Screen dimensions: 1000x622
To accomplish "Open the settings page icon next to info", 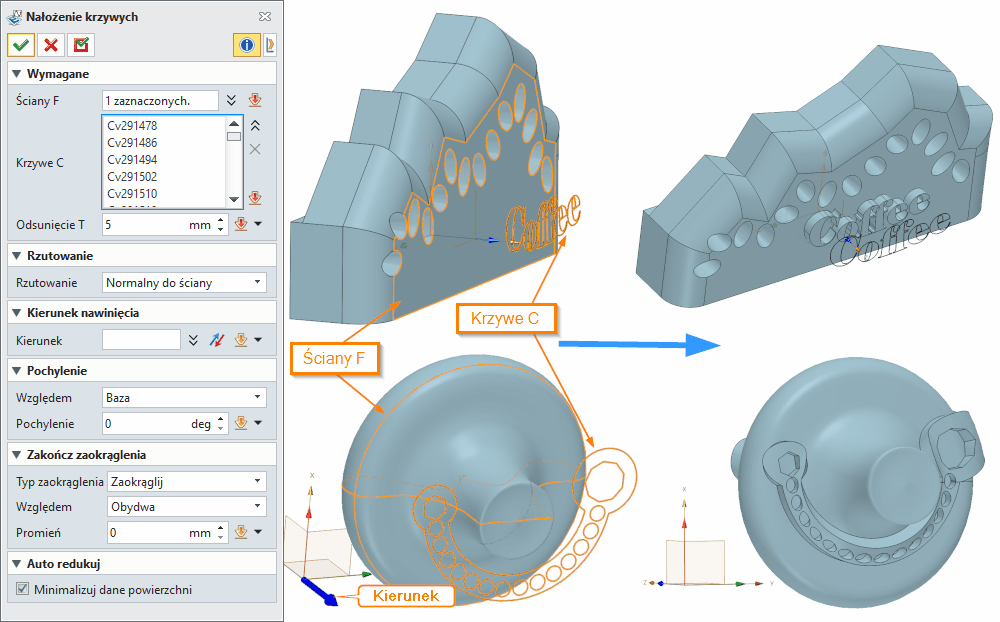I will (268, 44).
